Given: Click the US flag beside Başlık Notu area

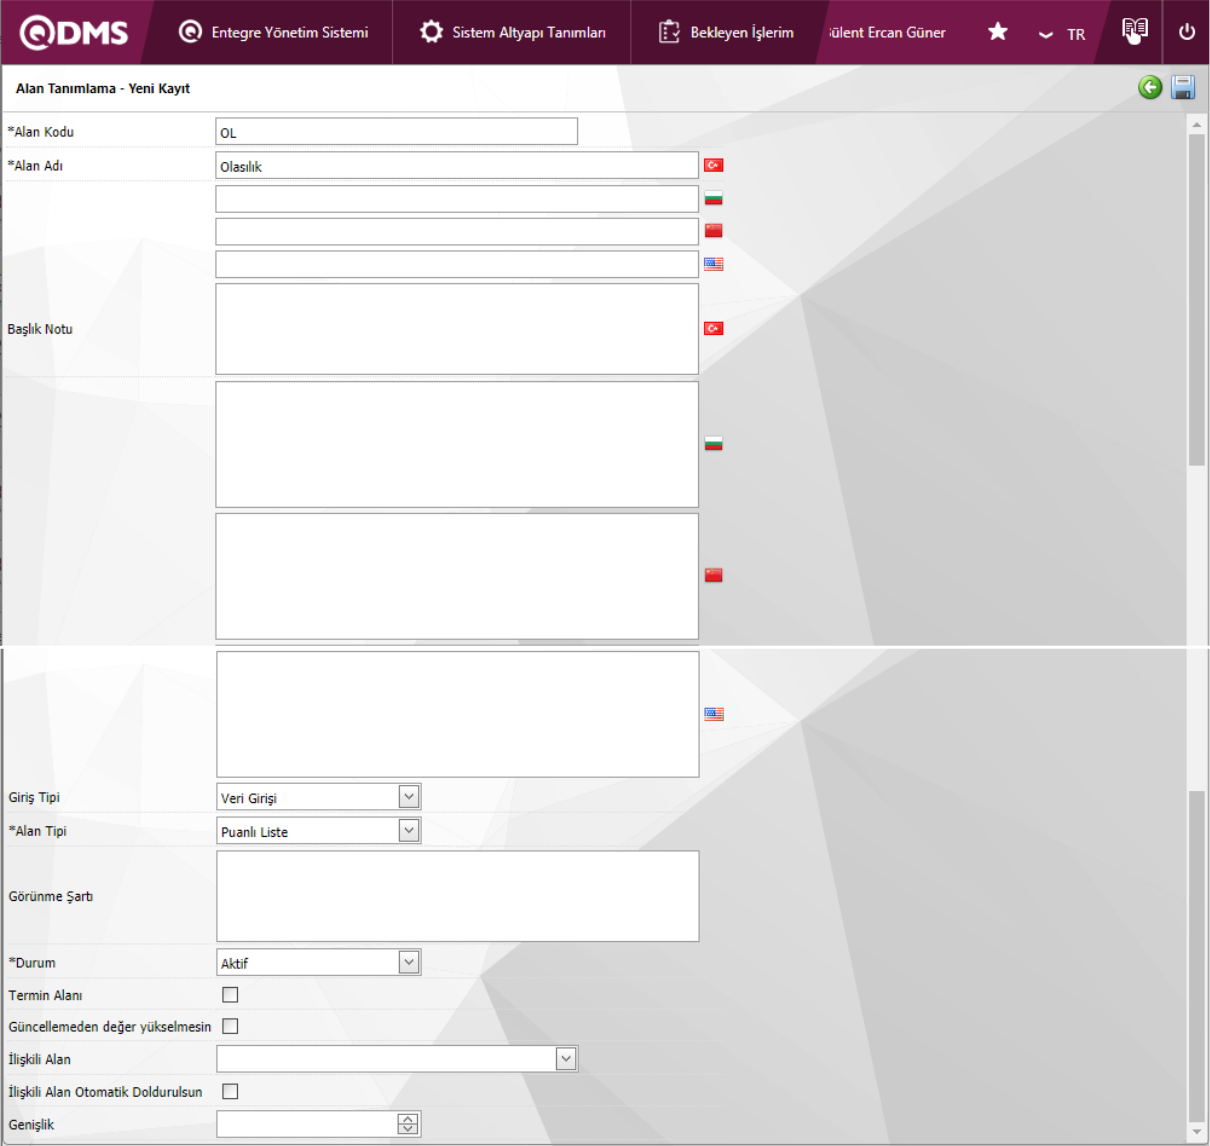Looking at the screenshot, I should 713,714.
